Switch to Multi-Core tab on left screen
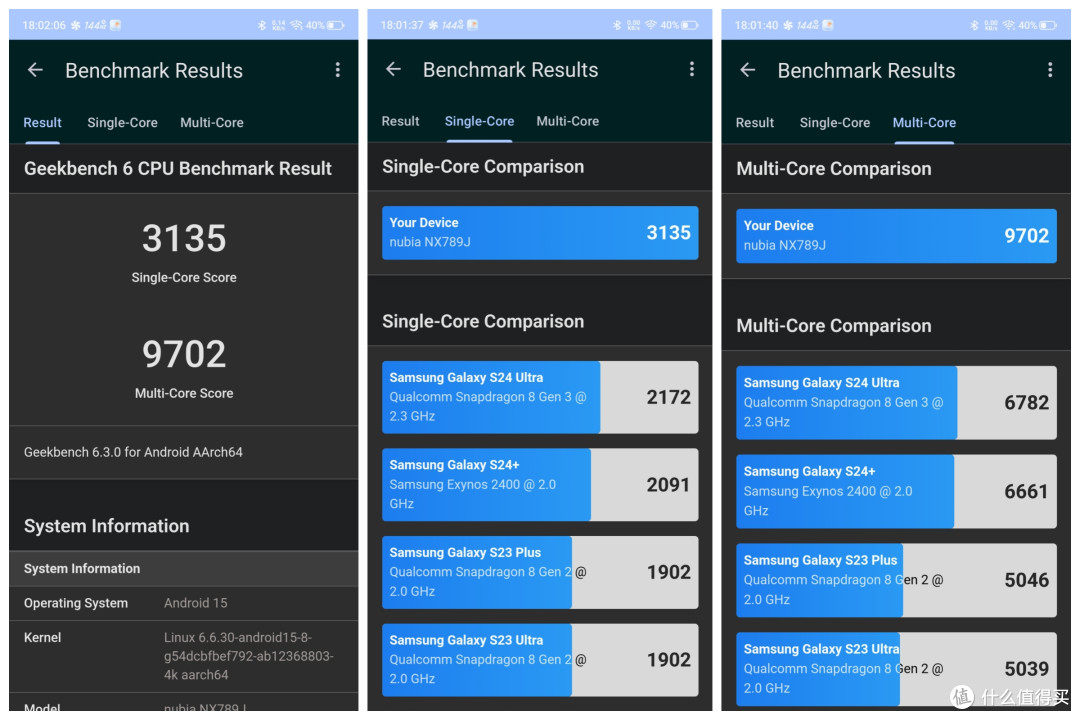Viewport: 1080px width, 720px height. 212,123
